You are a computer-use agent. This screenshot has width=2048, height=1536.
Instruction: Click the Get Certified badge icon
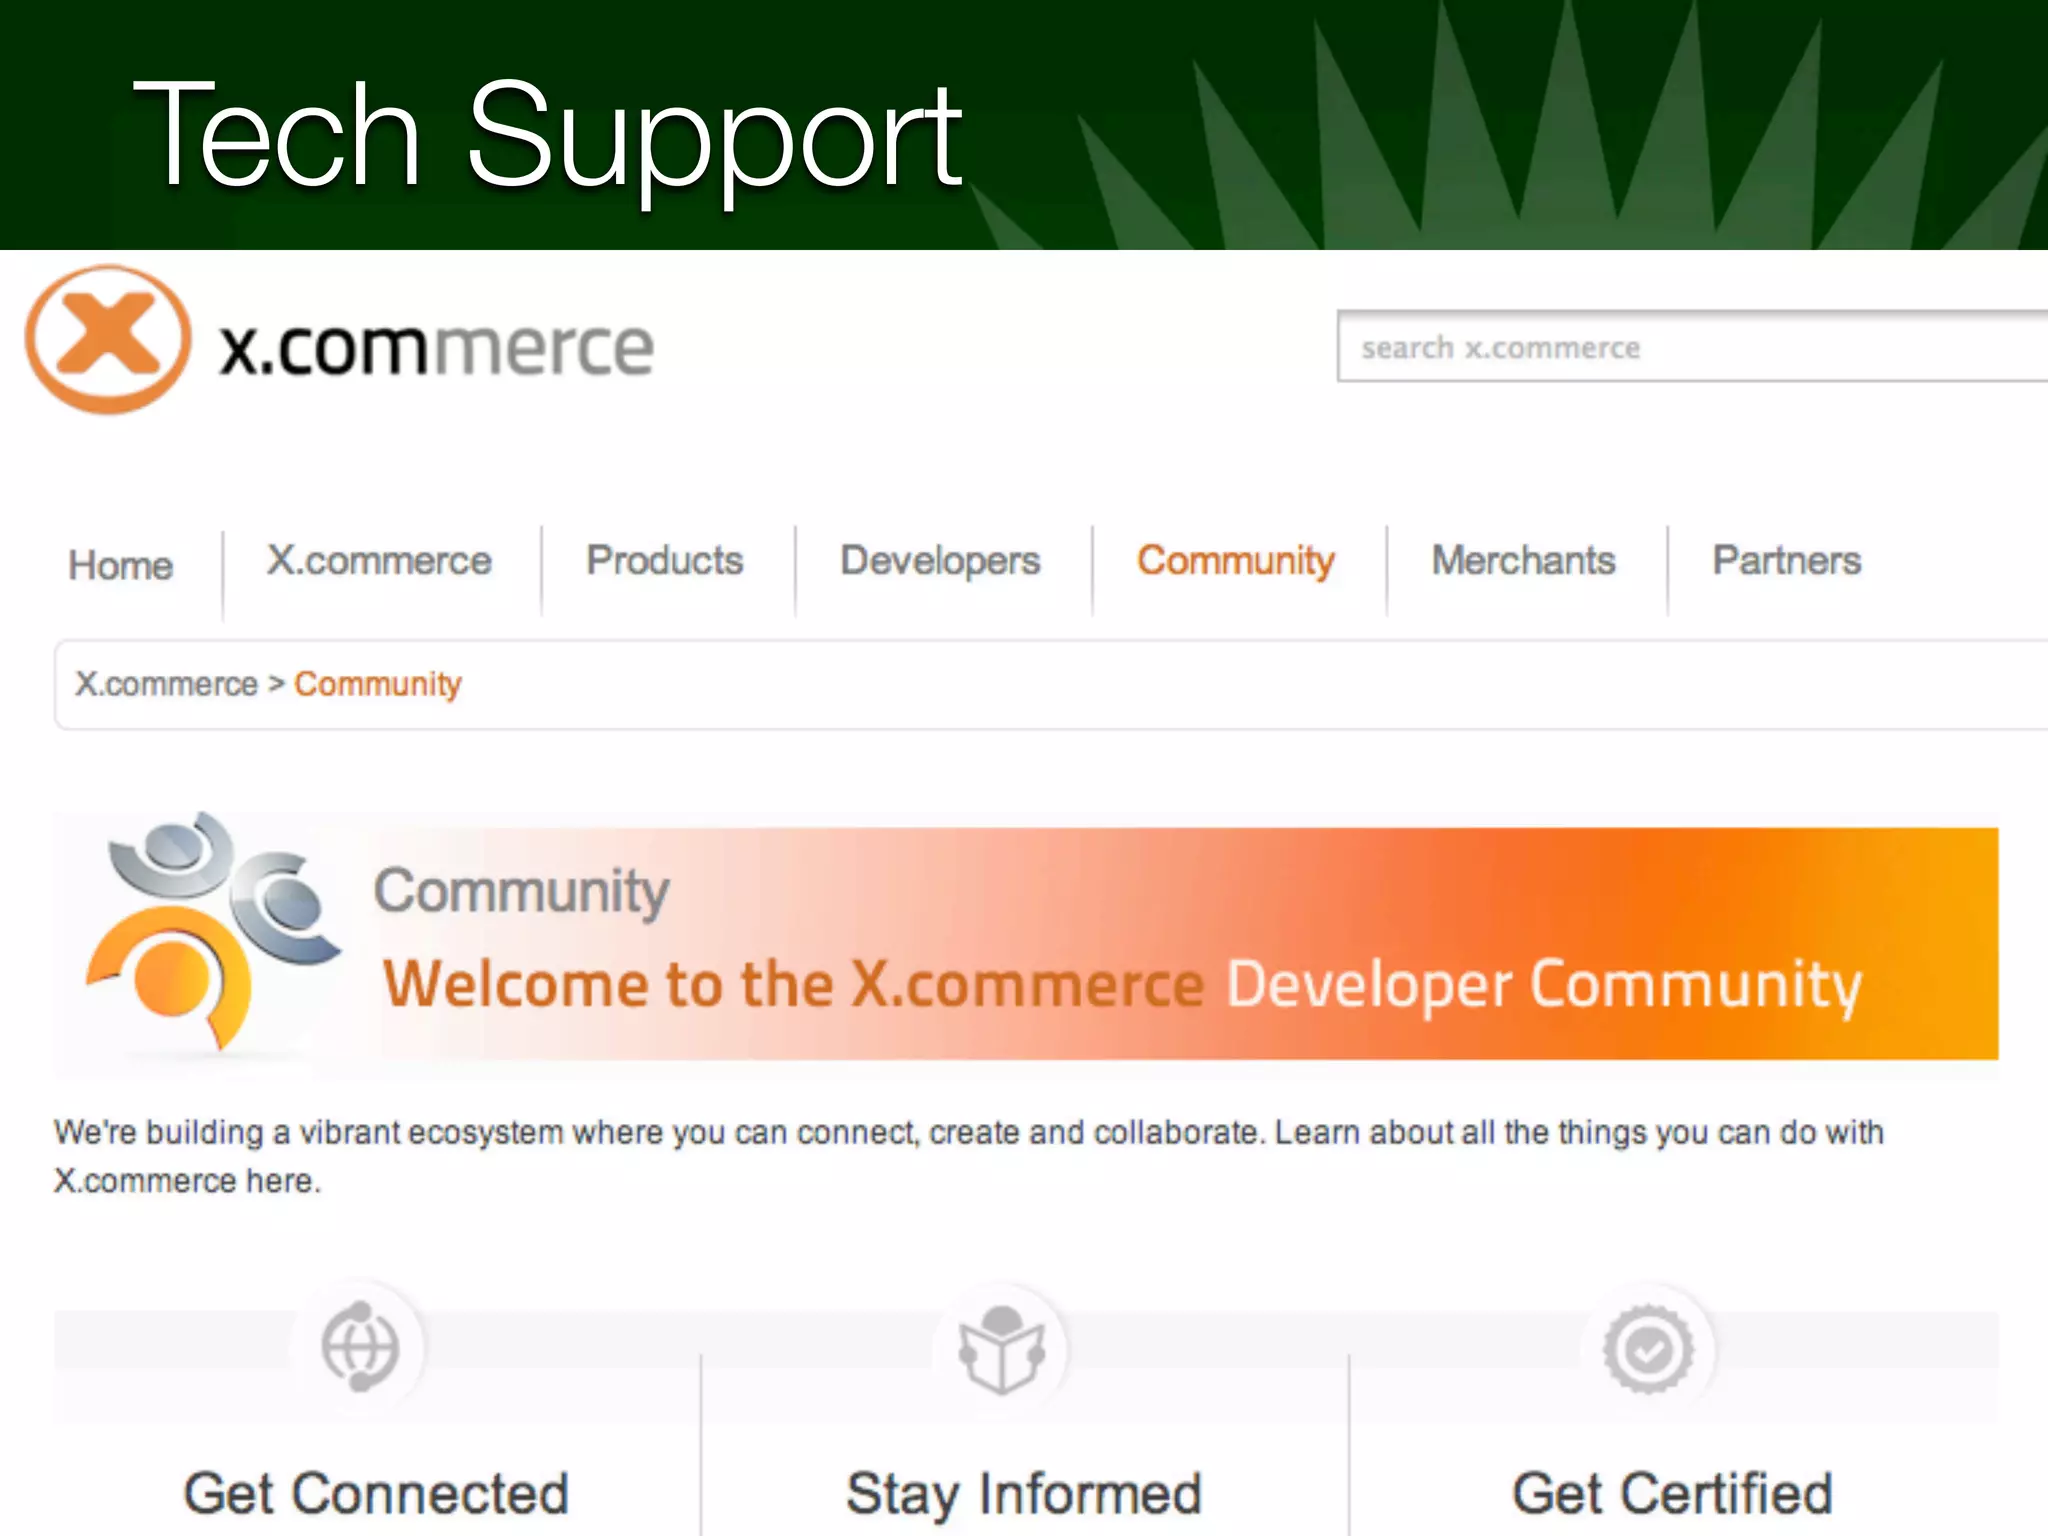(x=1648, y=1349)
